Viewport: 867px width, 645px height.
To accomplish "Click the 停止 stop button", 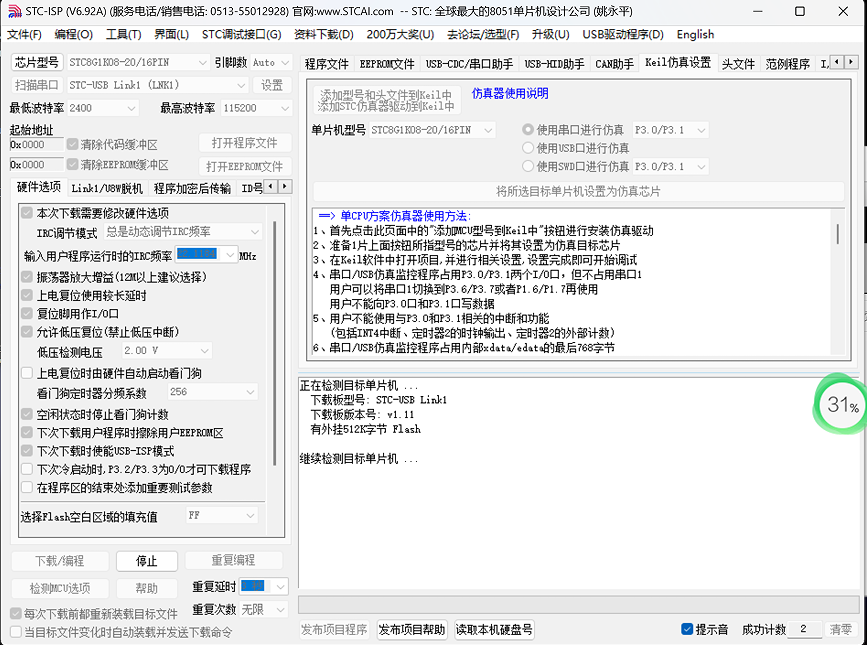I will (x=147, y=561).
